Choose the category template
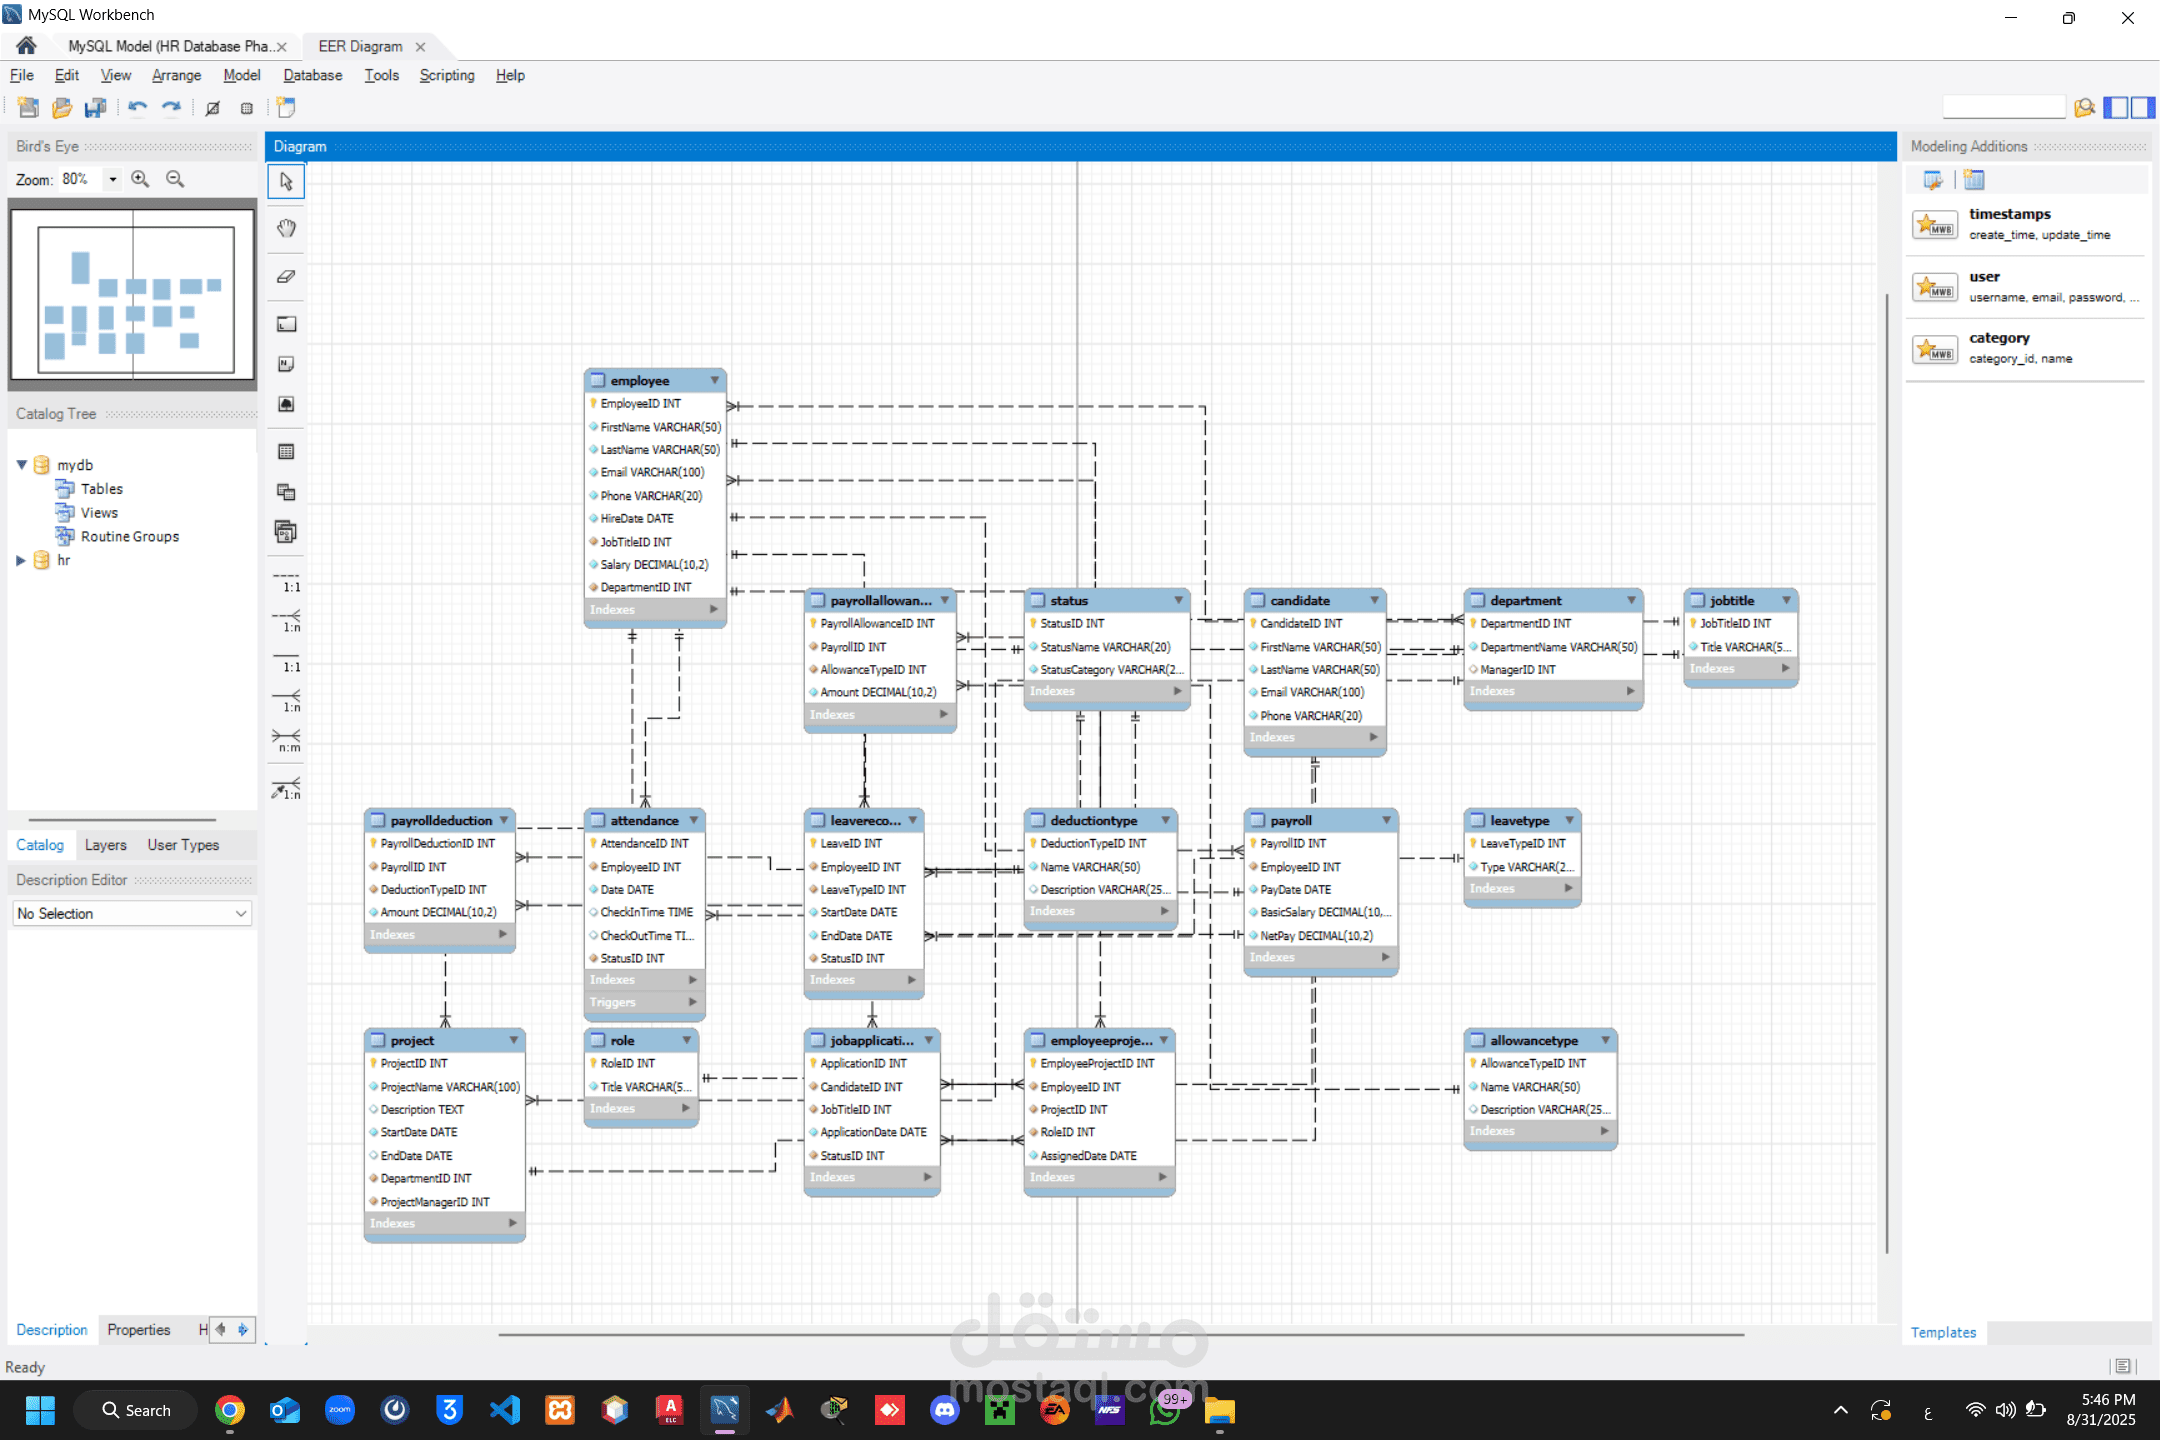2160x1440 pixels. point(2026,348)
